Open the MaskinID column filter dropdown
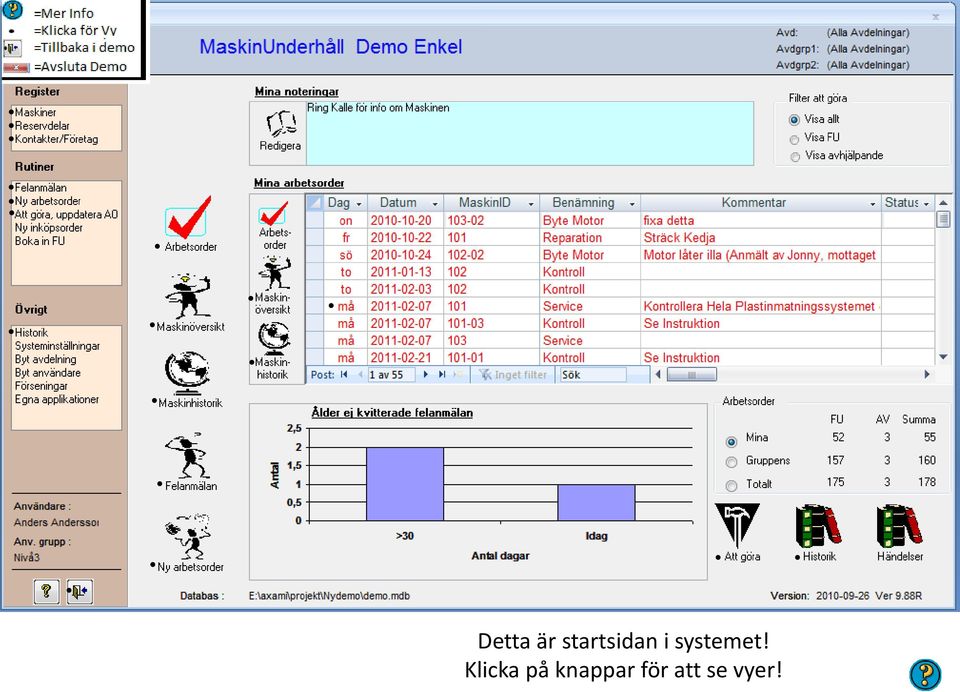The width and height of the screenshot is (960, 692). (531, 203)
